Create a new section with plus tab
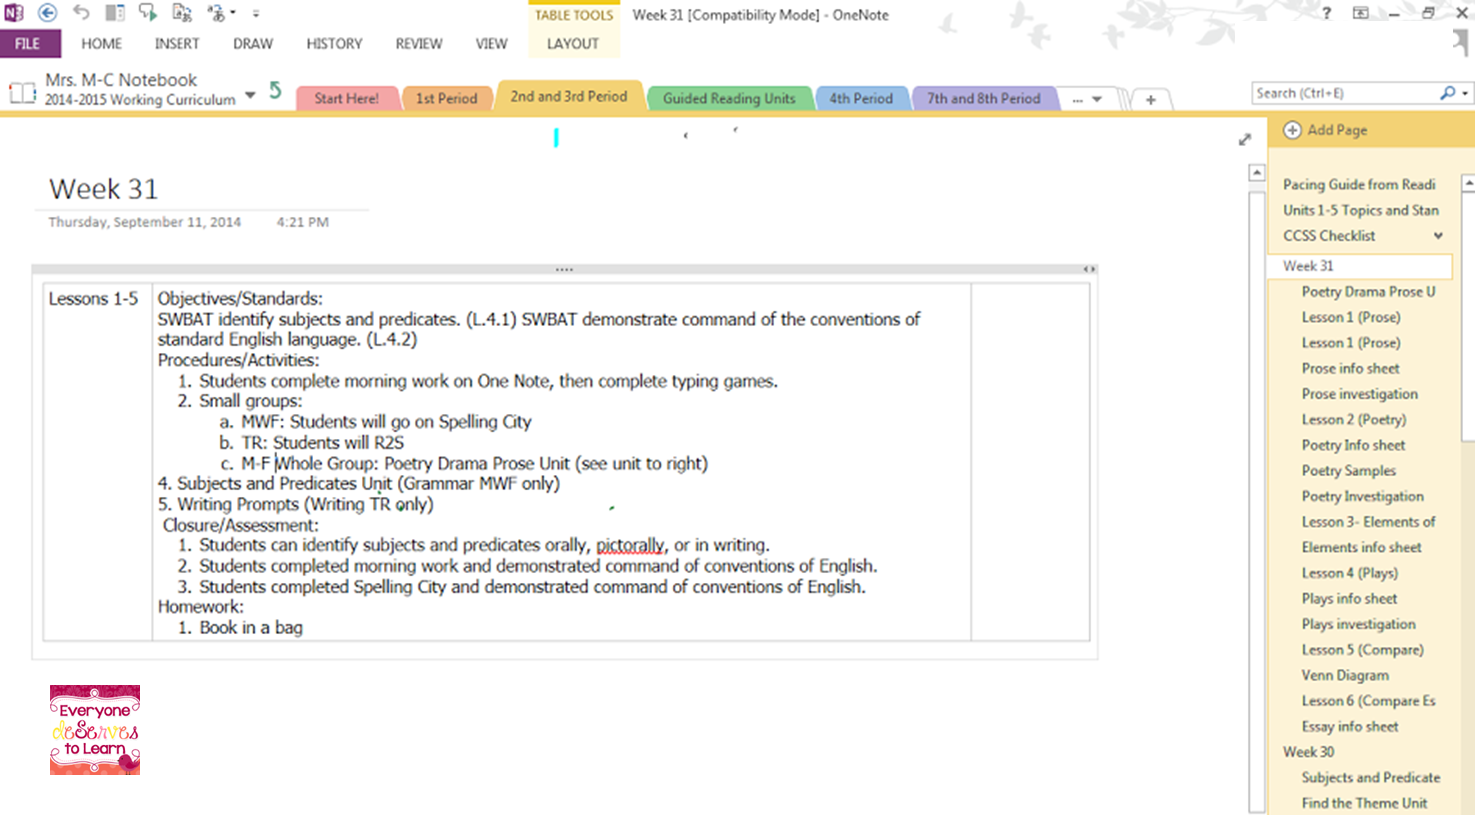This screenshot has height=815, width=1475. tap(1151, 99)
